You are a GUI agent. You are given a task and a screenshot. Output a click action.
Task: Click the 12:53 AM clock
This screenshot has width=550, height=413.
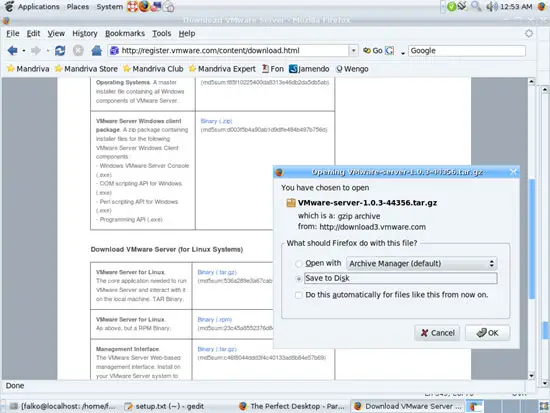[x=516, y=7]
